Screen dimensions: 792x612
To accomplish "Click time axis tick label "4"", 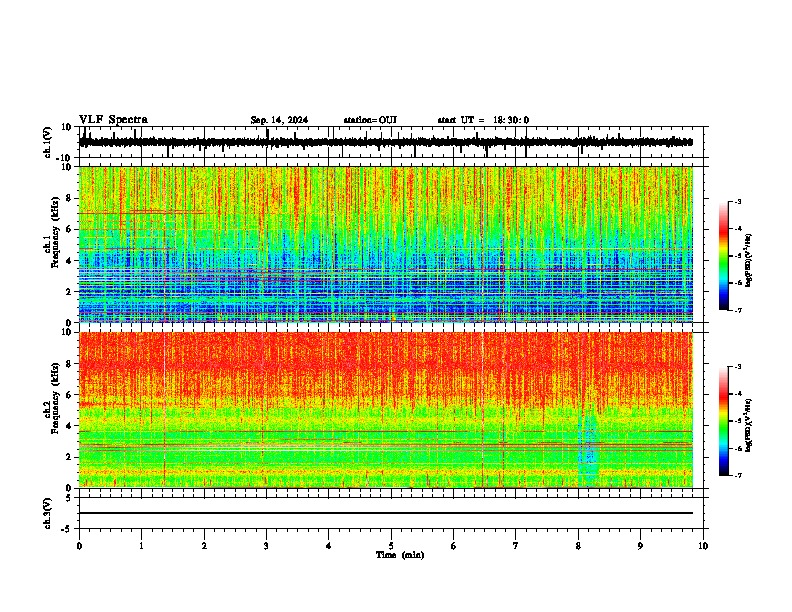I will [329, 546].
